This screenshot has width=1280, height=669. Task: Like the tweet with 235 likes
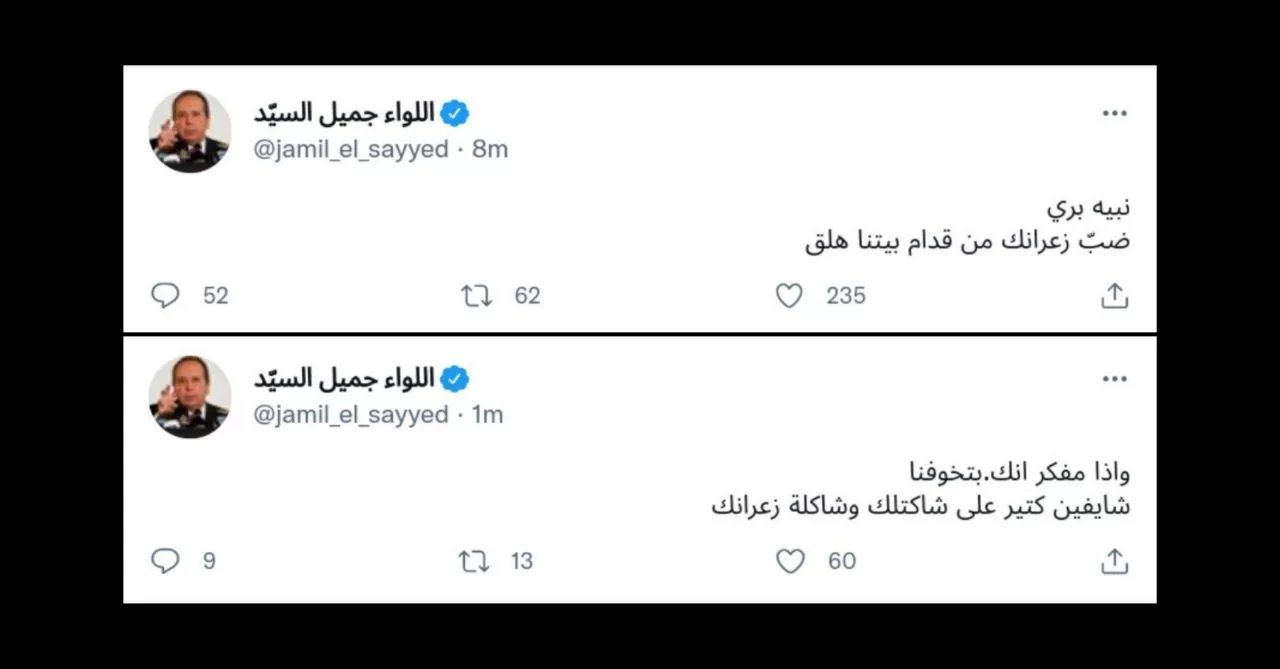790,296
